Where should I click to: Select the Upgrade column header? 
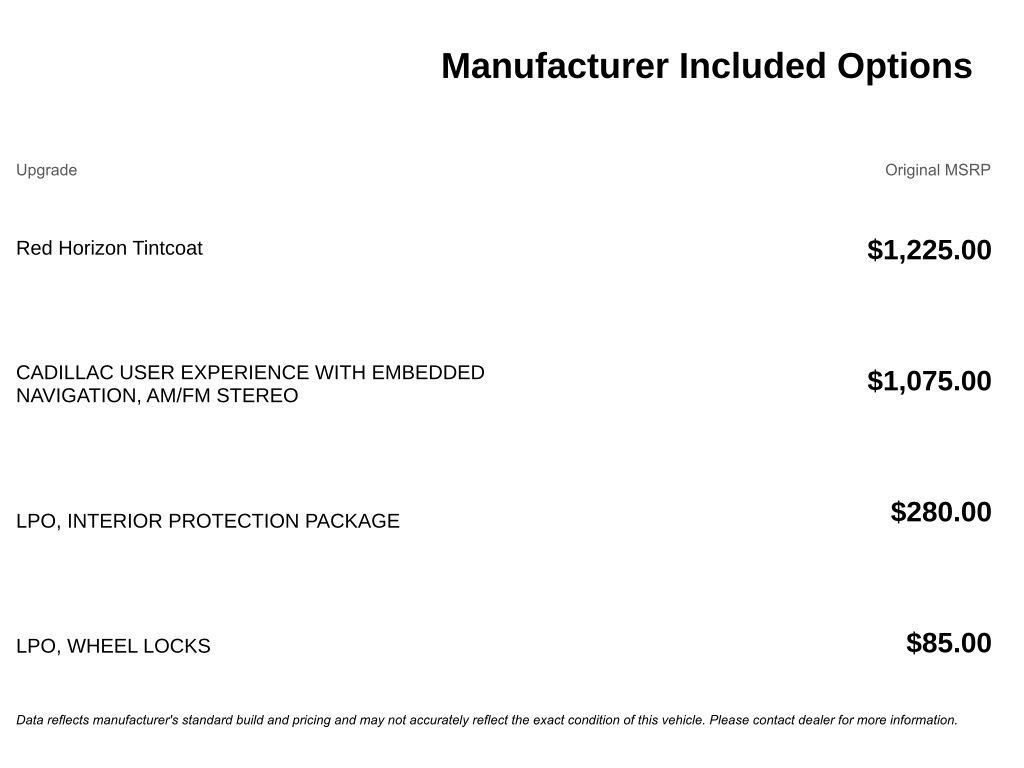click(x=46, y=170)
